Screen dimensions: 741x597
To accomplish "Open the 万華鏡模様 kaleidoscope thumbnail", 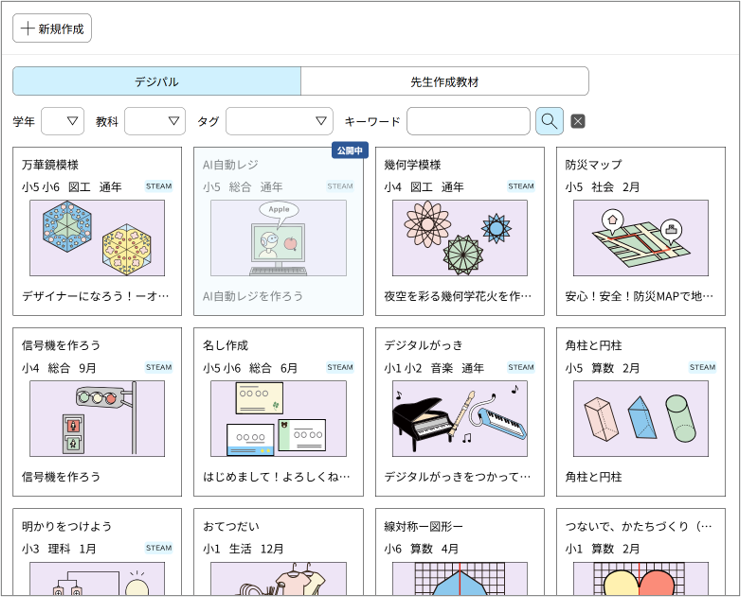I will point(97,238).
